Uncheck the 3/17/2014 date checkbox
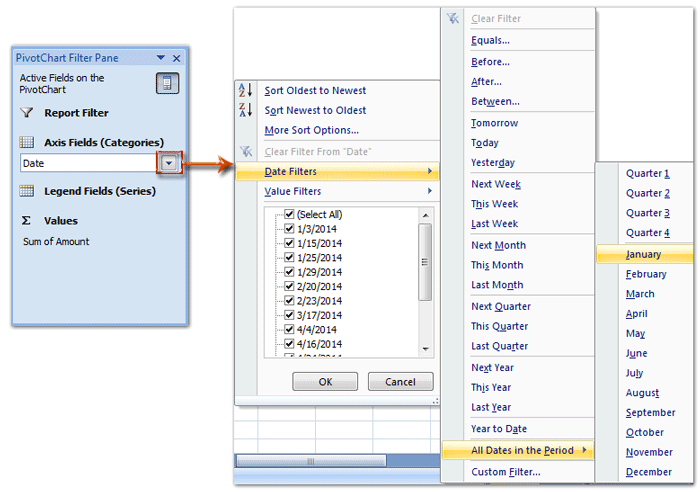Image resolution: width=700 pixels, height=492 pixels. tap(289, 315)
